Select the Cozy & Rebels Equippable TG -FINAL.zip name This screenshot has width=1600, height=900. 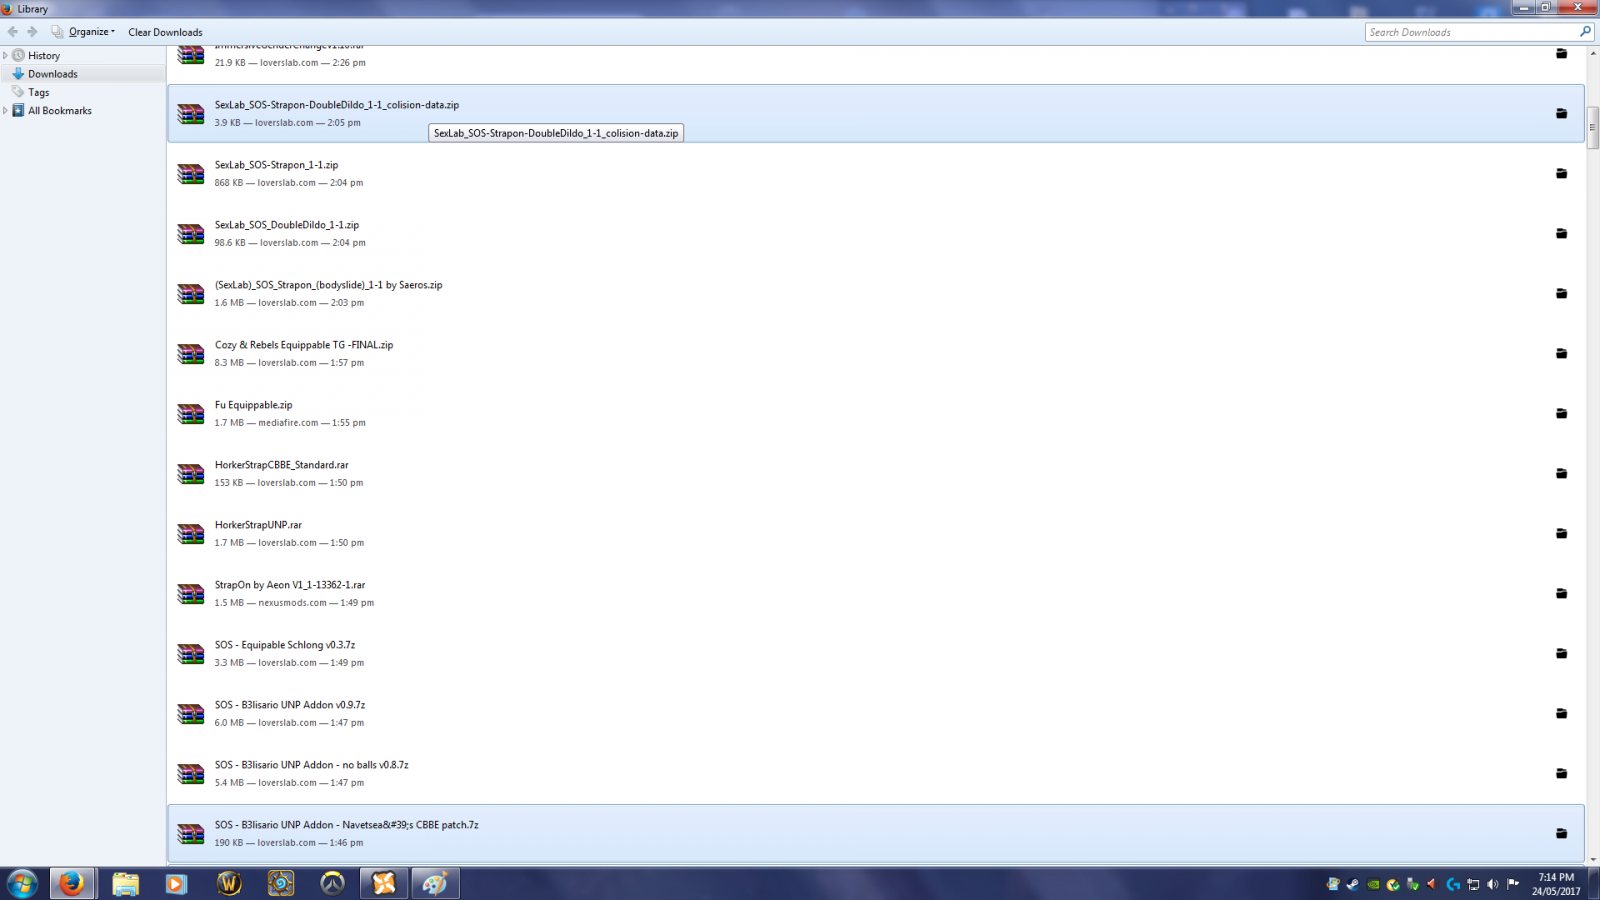click(304, 345)
